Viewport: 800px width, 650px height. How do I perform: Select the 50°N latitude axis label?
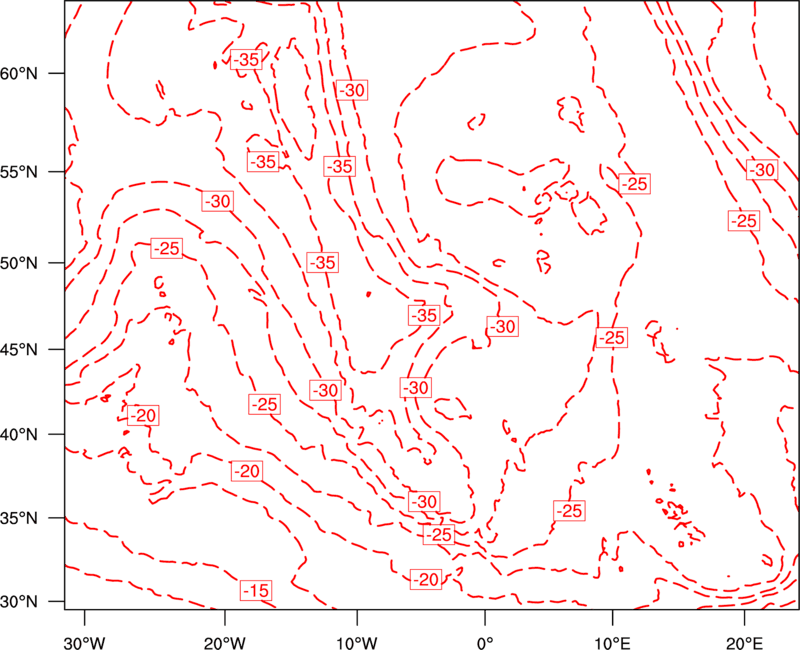click(x=19, y=263)
